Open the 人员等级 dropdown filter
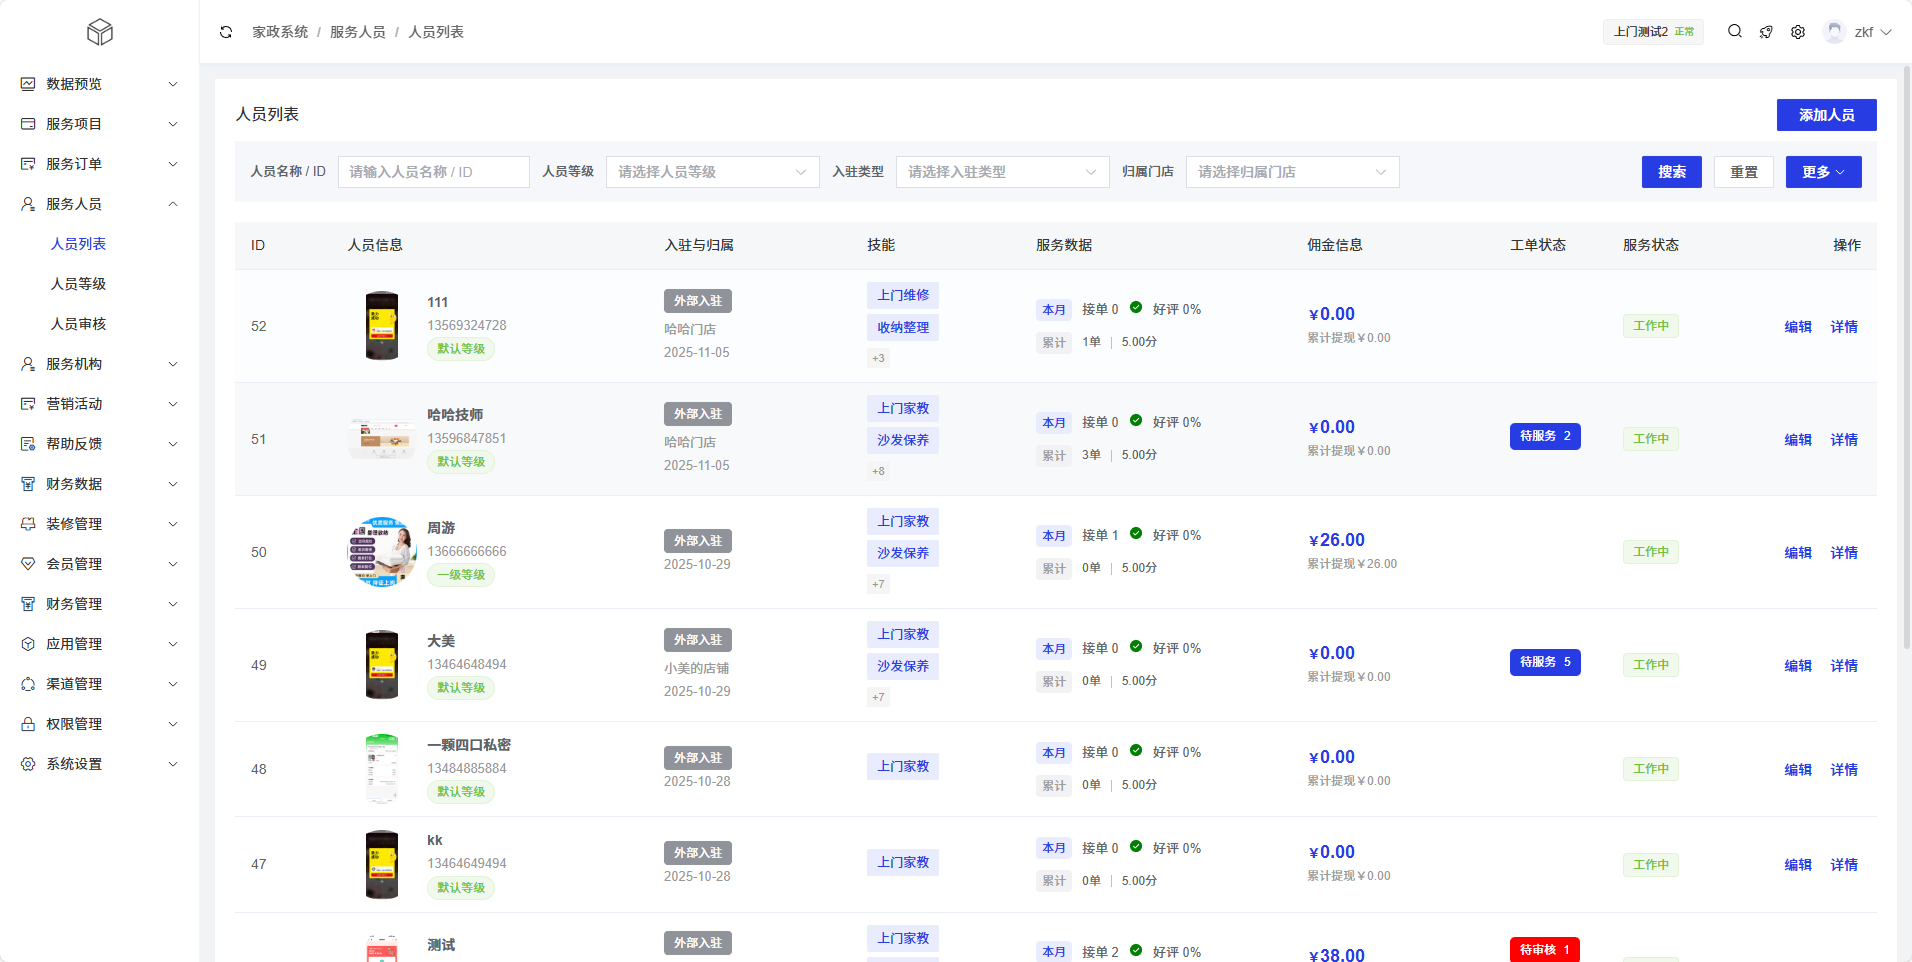1912x962 pixels. coord(712,172)
